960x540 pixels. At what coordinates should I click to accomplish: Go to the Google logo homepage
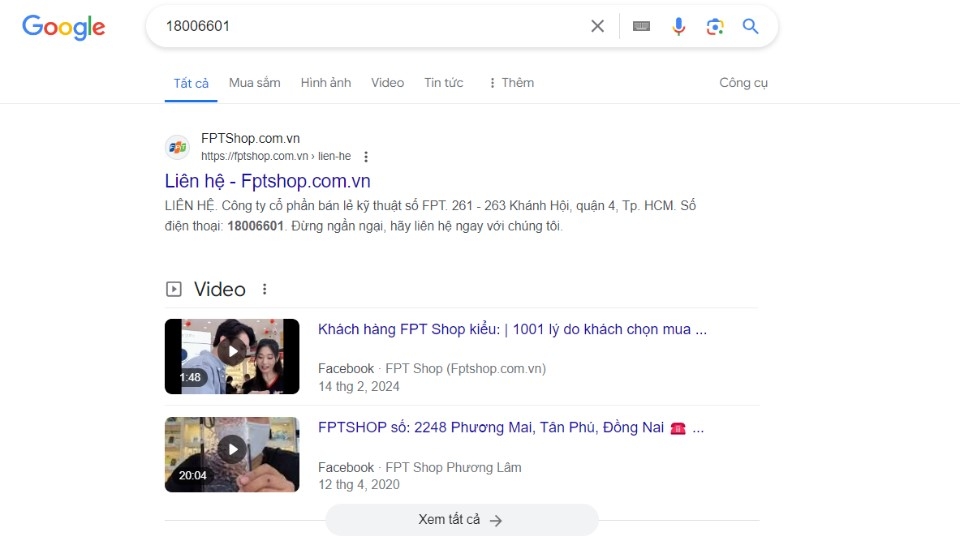[64, 27]
